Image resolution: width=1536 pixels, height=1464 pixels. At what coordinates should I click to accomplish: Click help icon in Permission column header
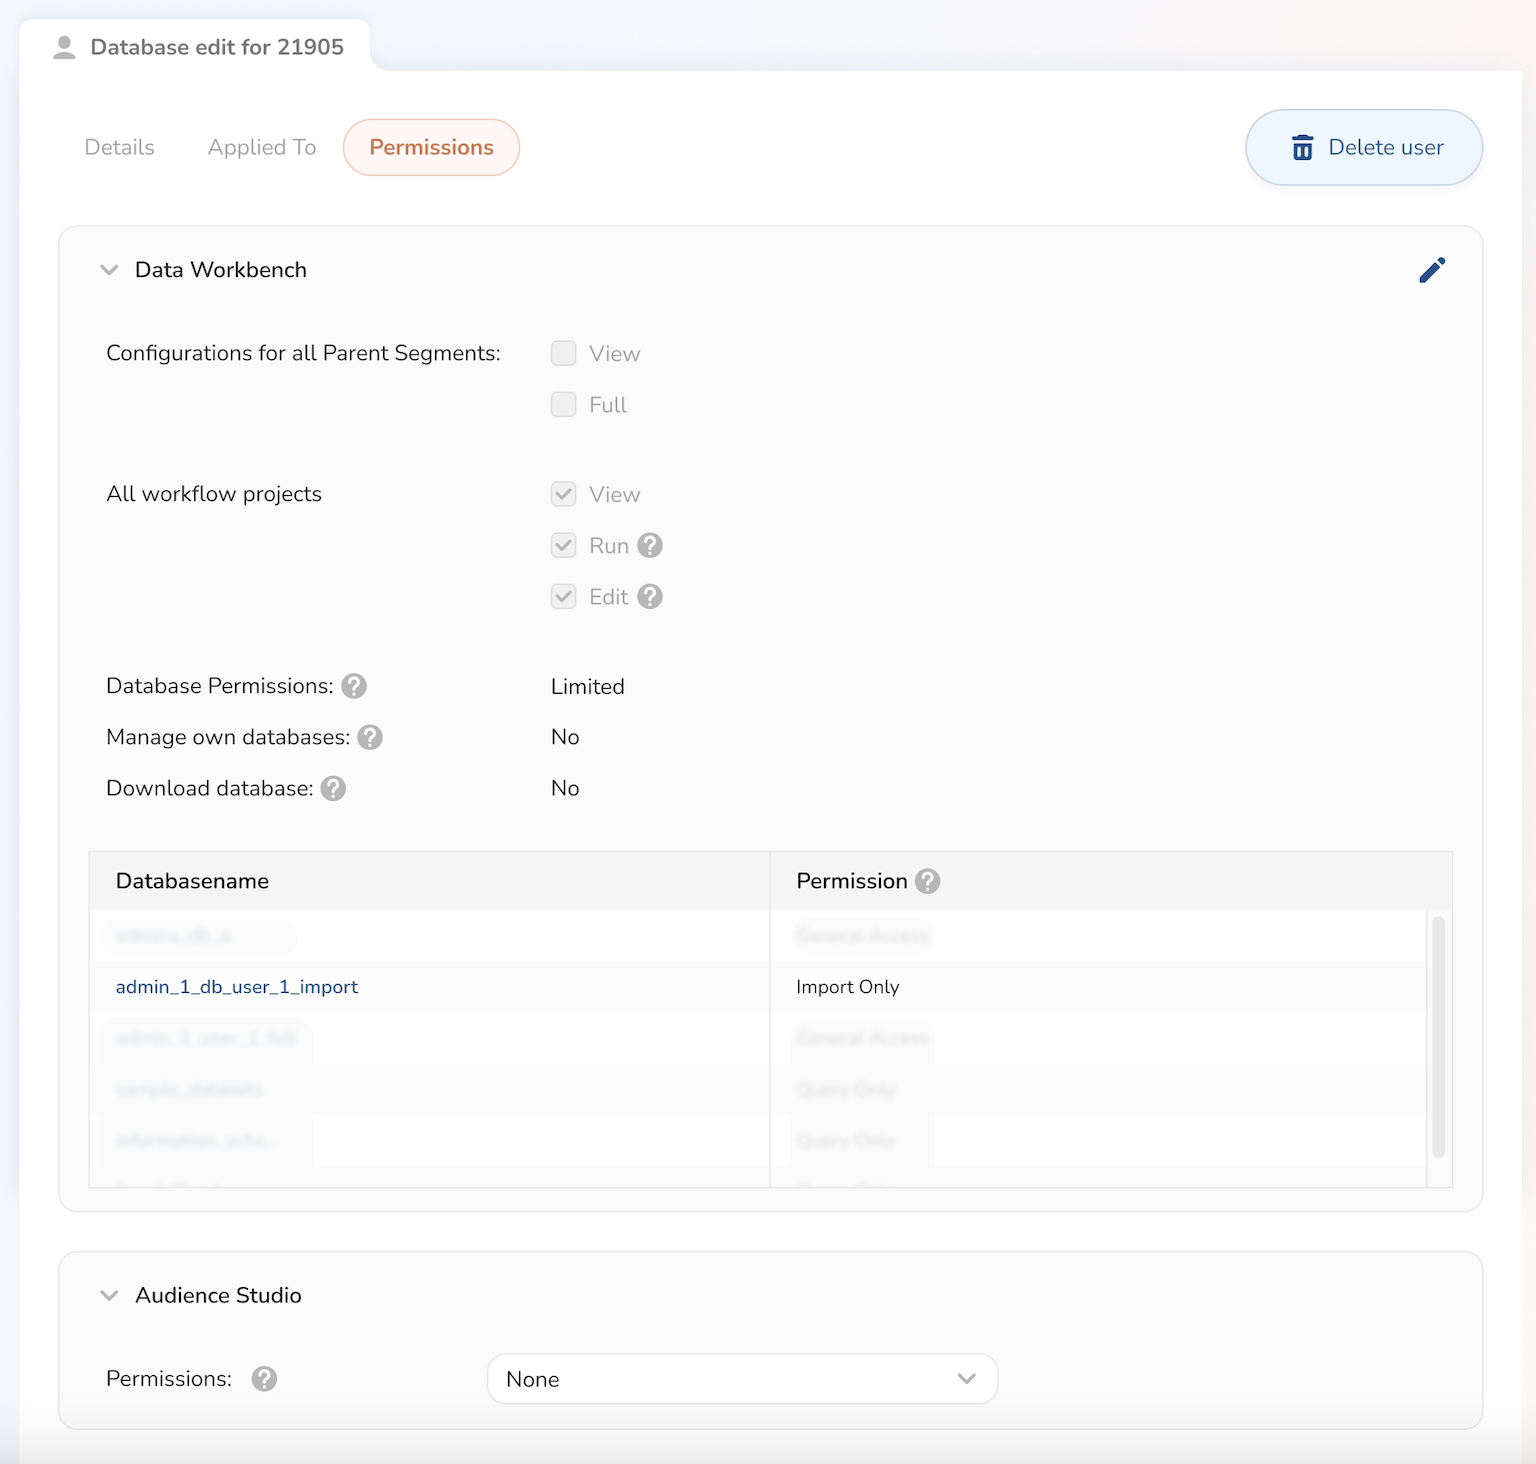(928, 881)
